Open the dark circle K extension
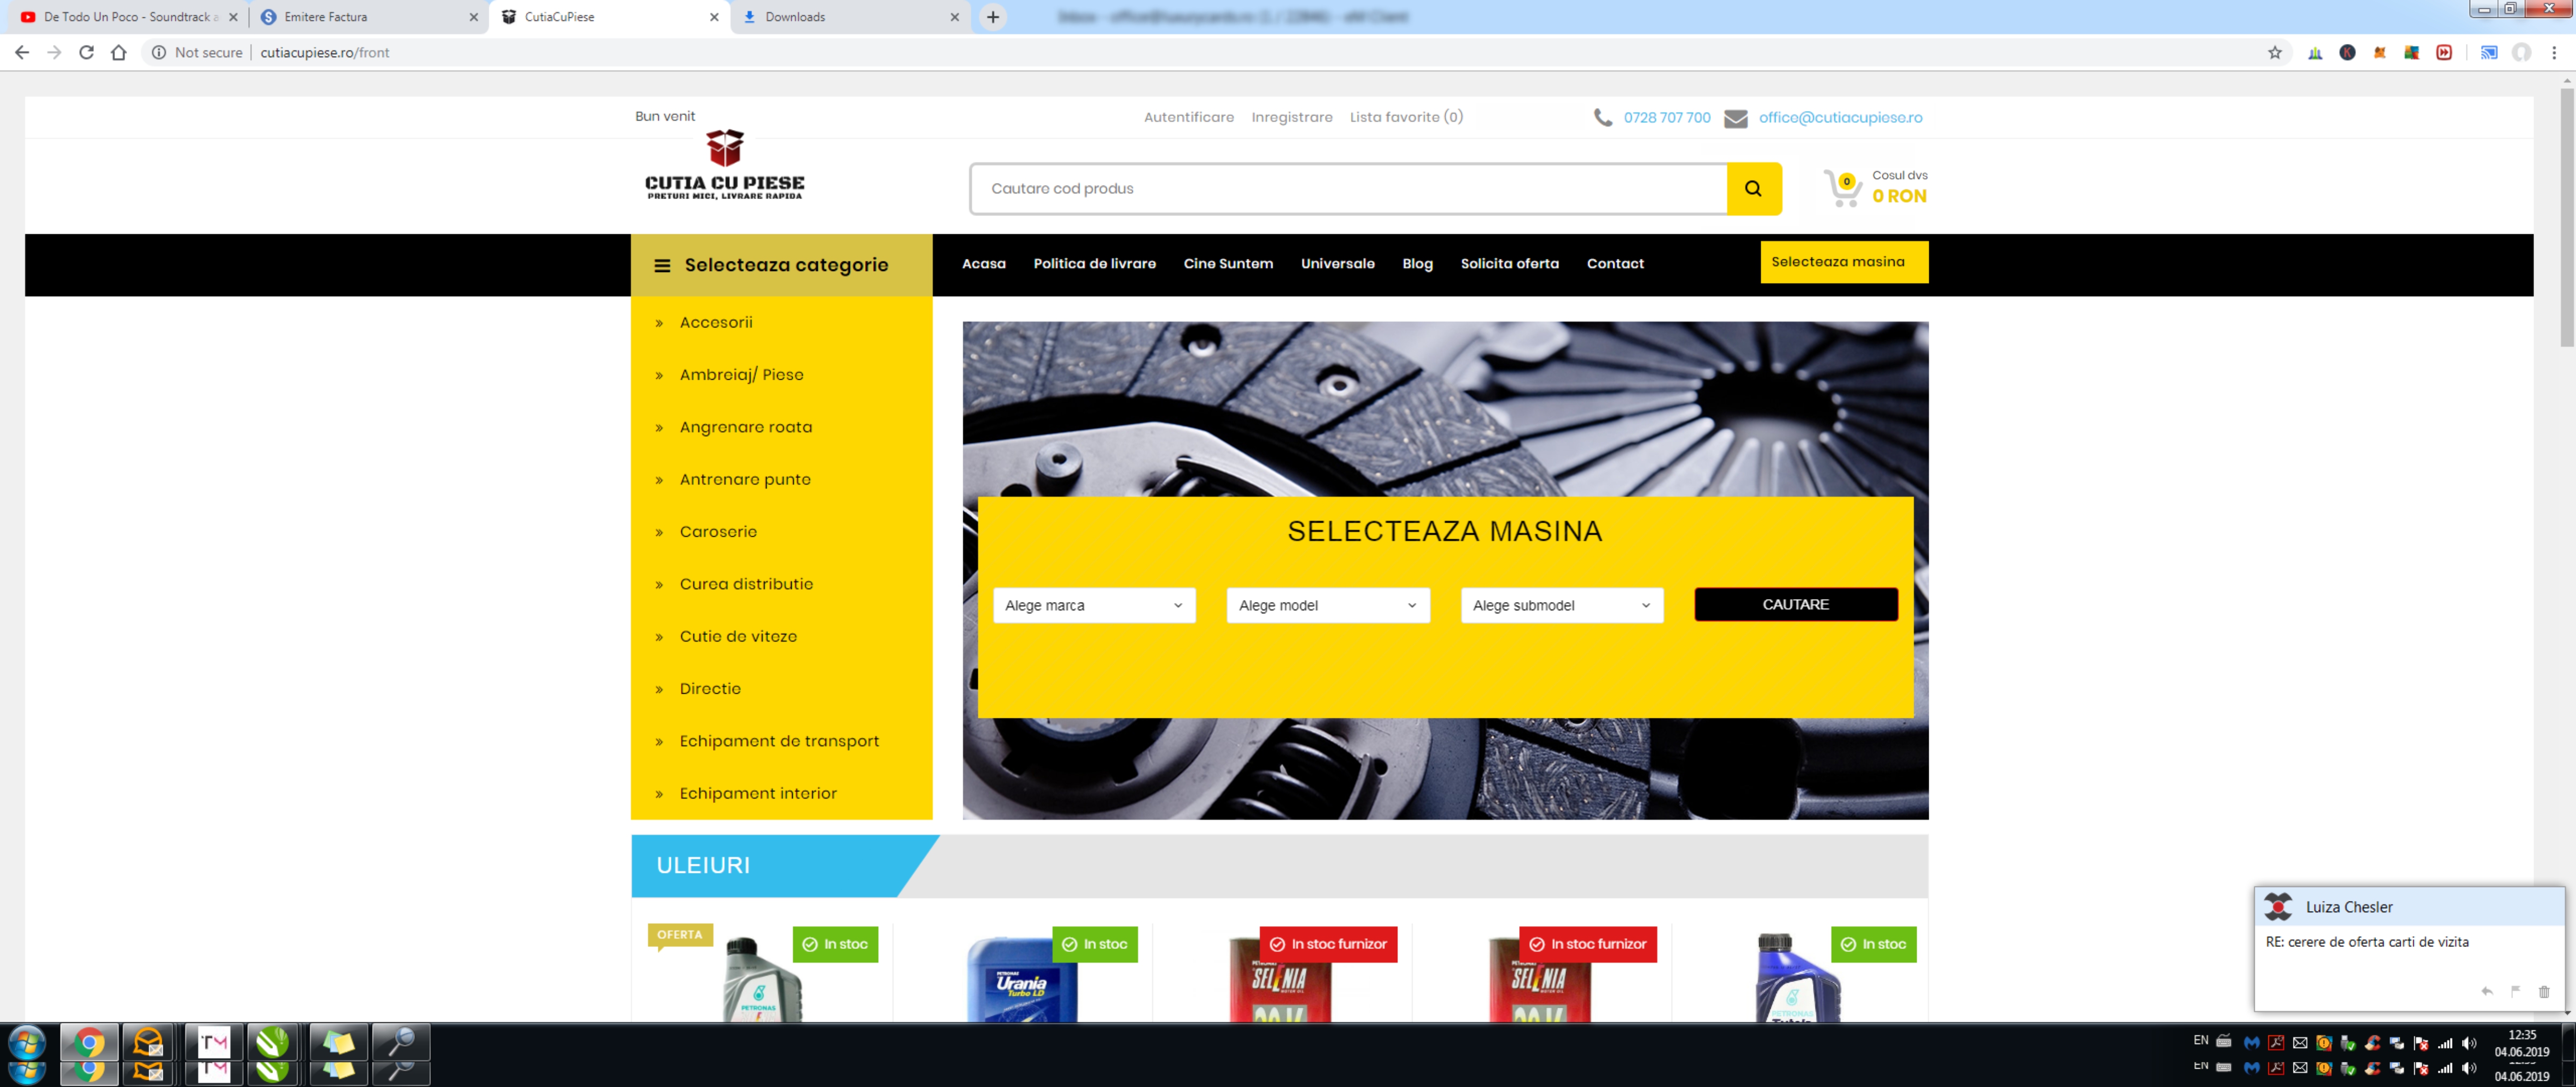Viewport: 2576px width, 1087px height. click(x=2347, y=53)
